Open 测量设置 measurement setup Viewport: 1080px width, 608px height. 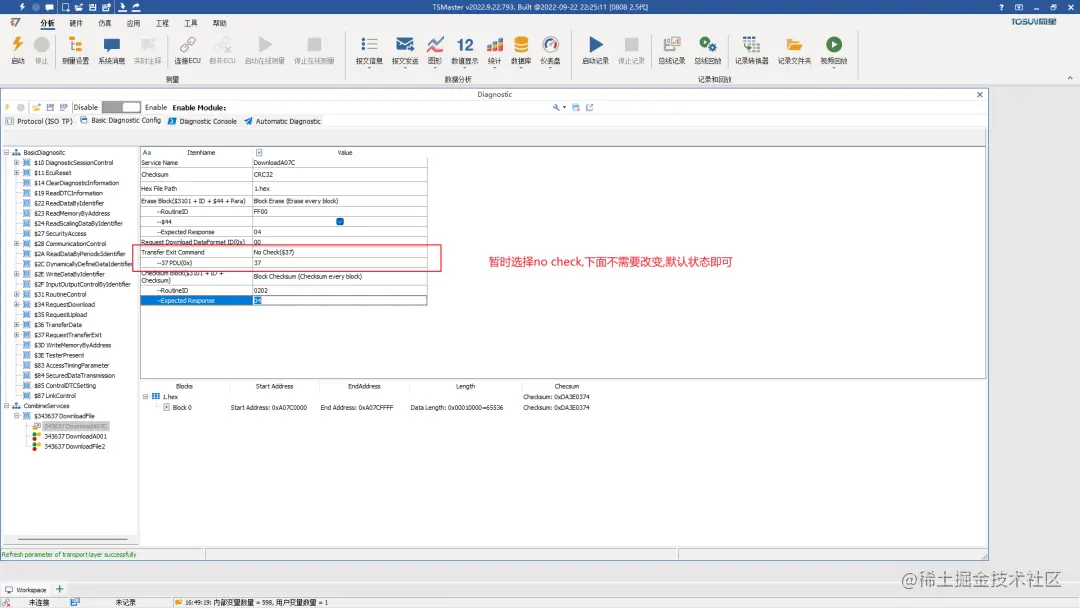75,50
